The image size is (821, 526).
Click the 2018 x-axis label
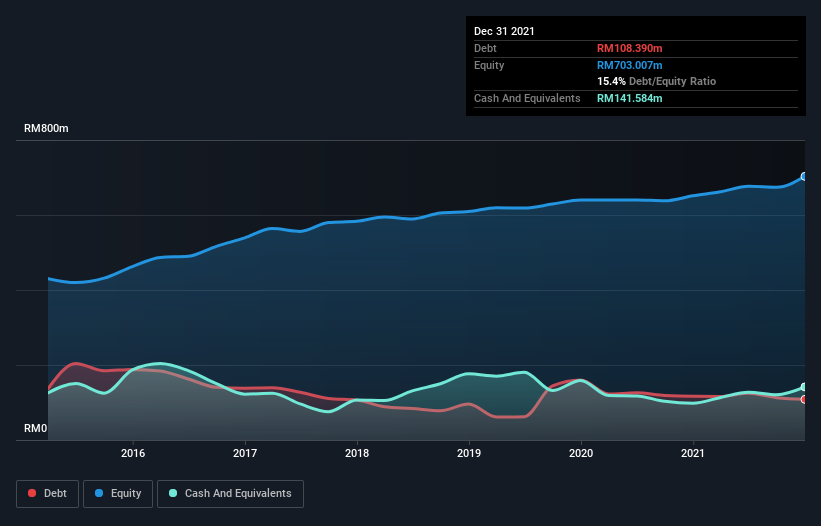[x=357, y=453]
